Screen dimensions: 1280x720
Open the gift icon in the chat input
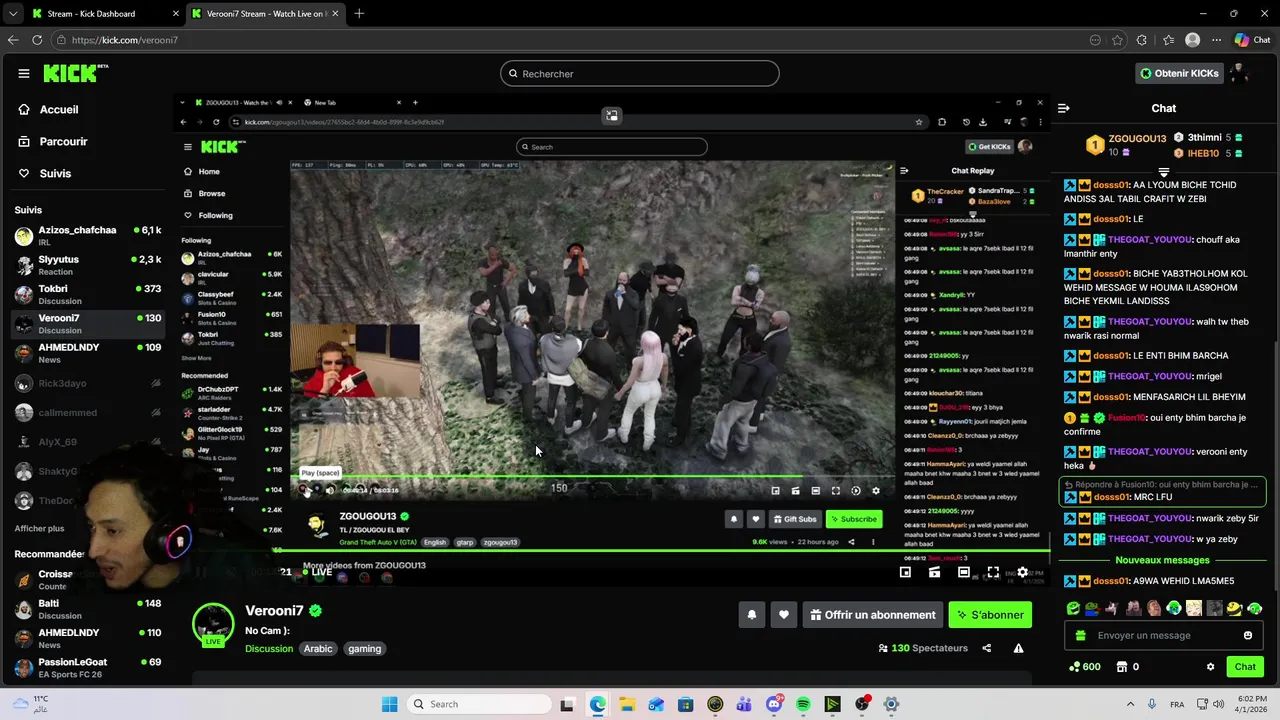[x=1080, y=636]
